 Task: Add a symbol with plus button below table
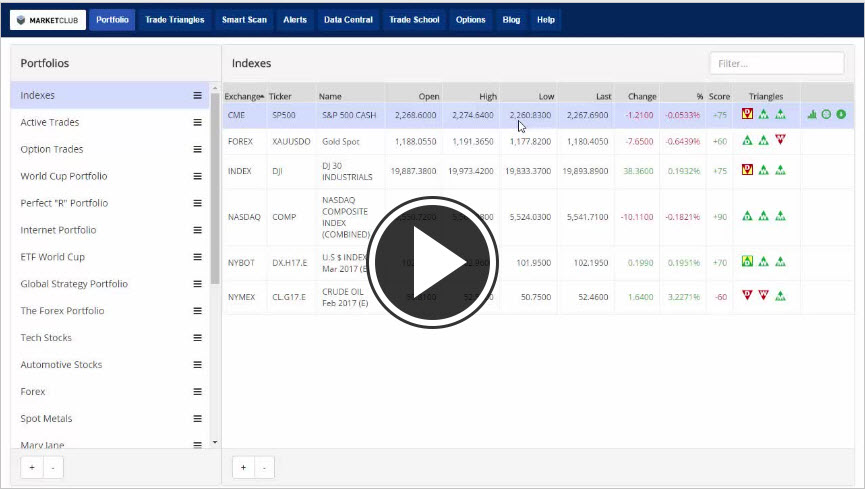click(x=243, y=467)
